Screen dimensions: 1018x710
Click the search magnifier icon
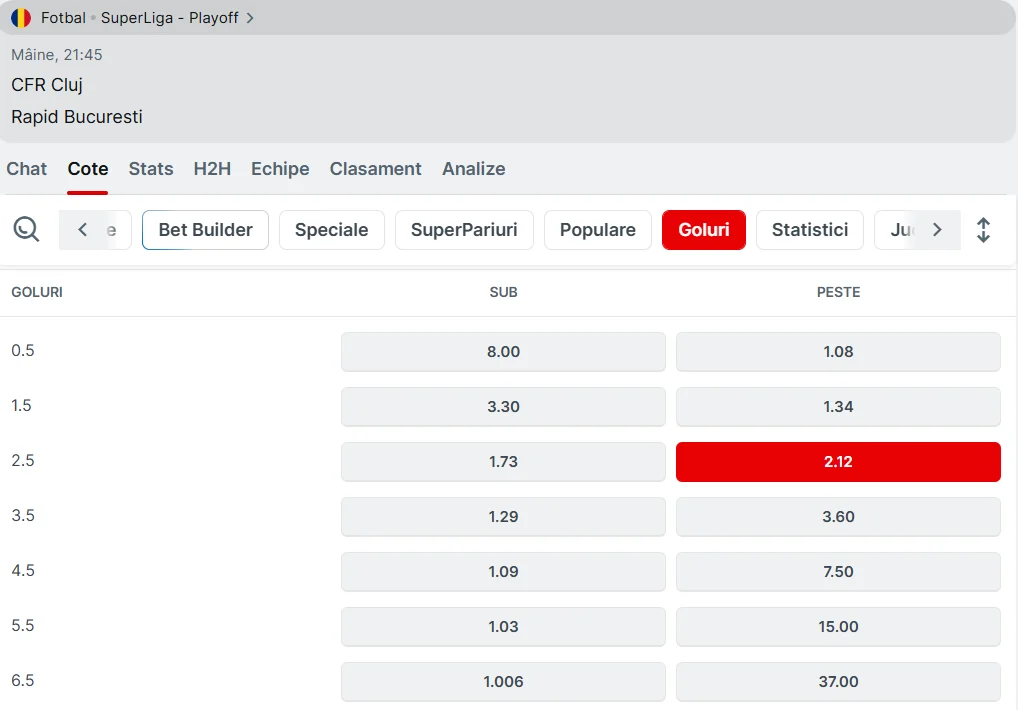click(26, 229)
